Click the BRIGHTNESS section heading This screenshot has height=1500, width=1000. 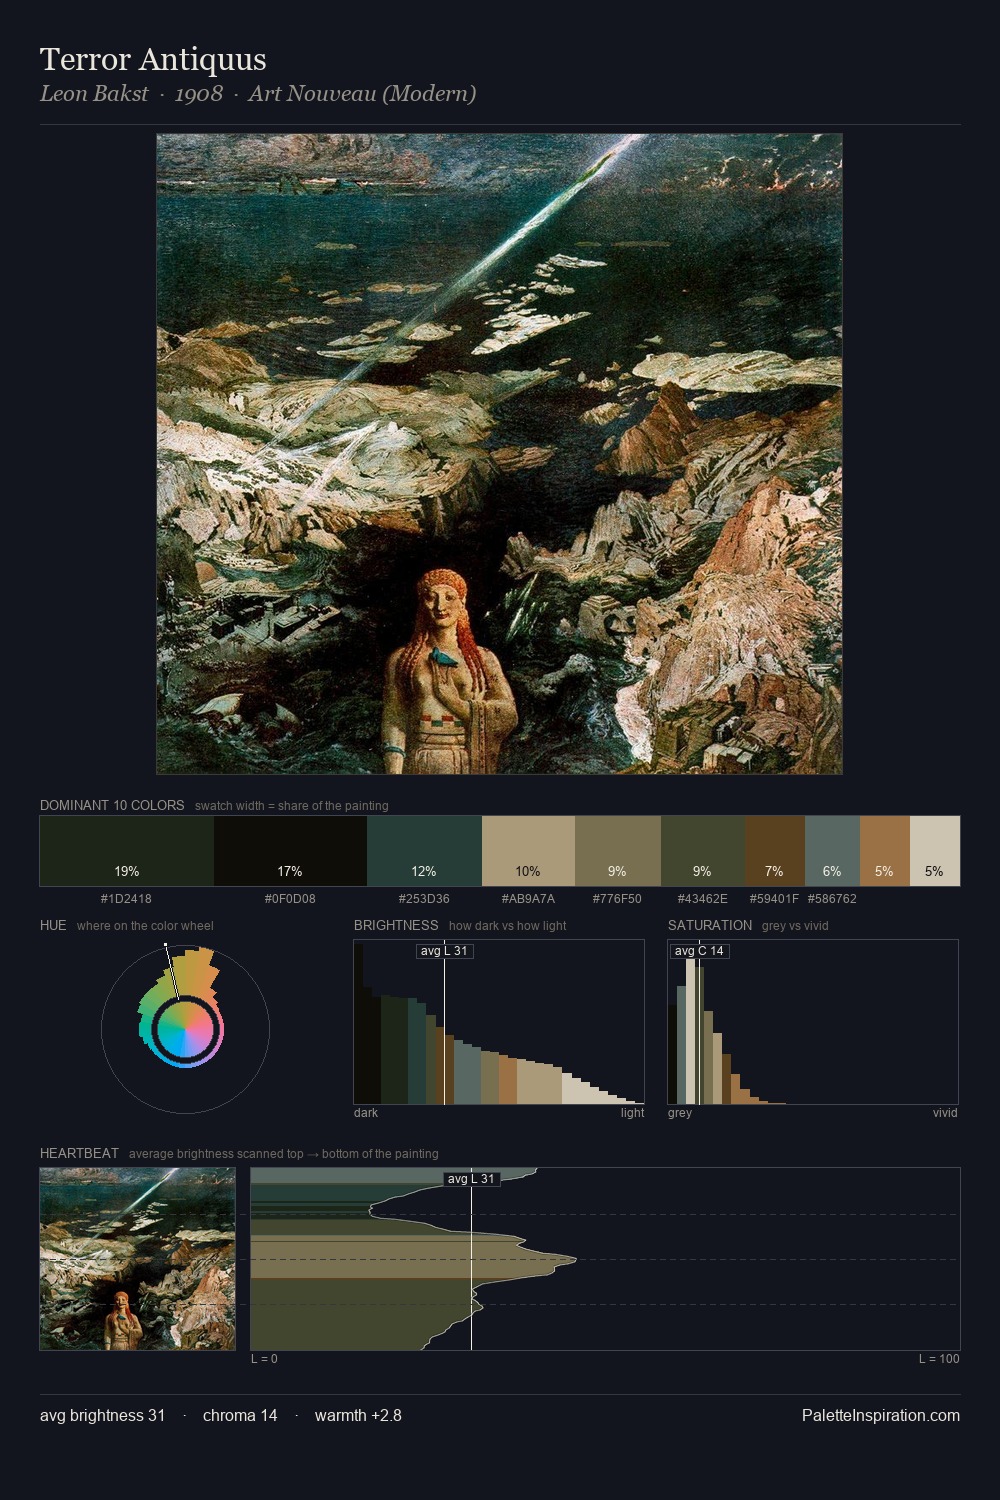[396, 925]
